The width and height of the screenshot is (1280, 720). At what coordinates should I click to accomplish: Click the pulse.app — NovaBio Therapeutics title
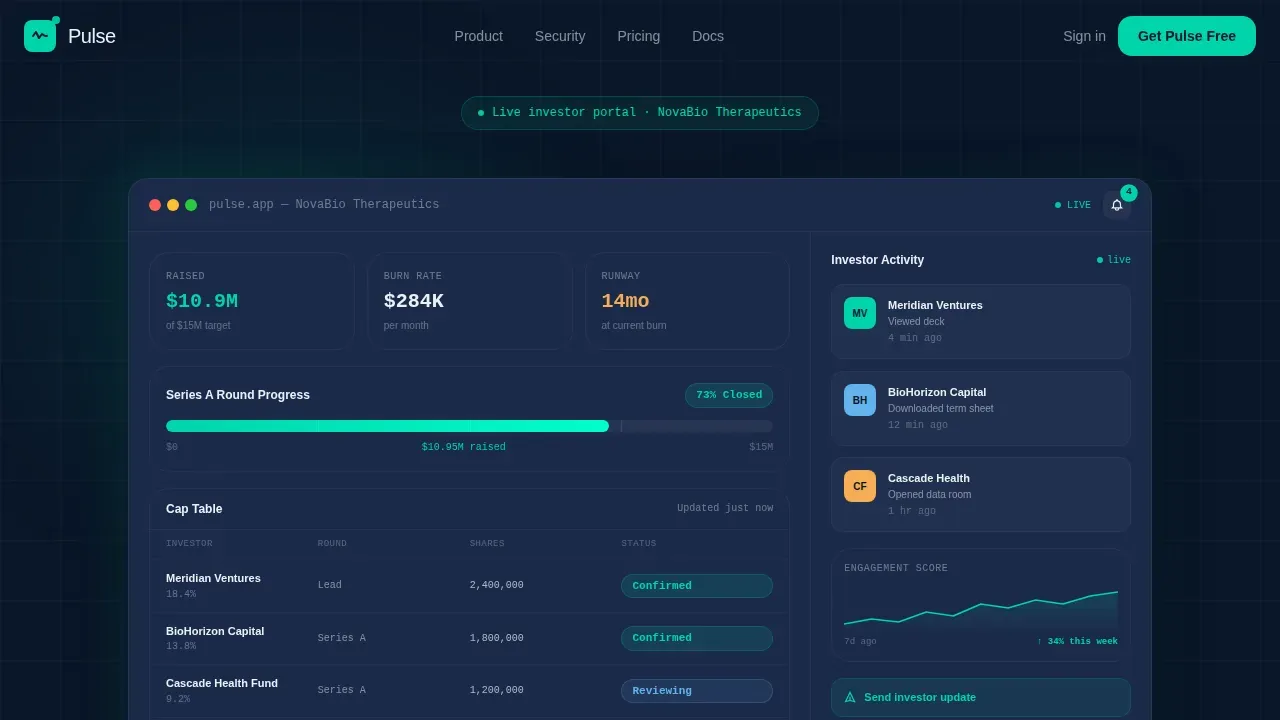(324, 205)
